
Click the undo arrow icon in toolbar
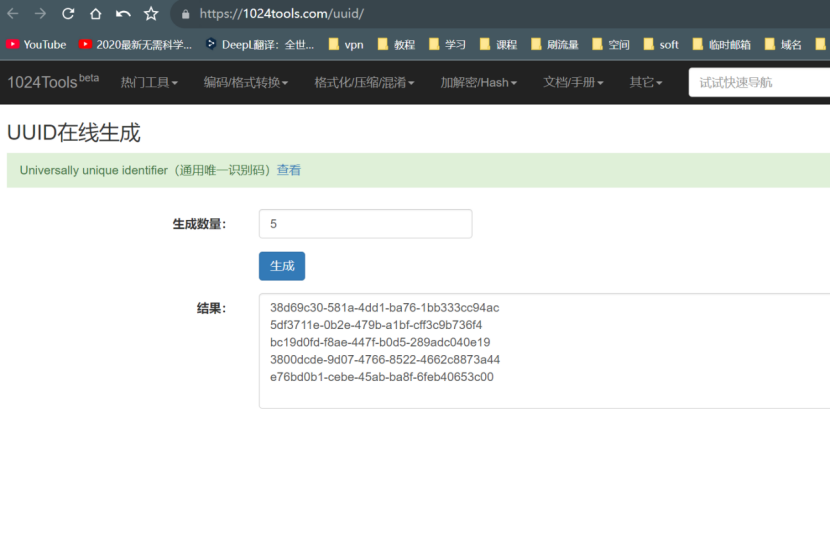click(x=123, y=13)
